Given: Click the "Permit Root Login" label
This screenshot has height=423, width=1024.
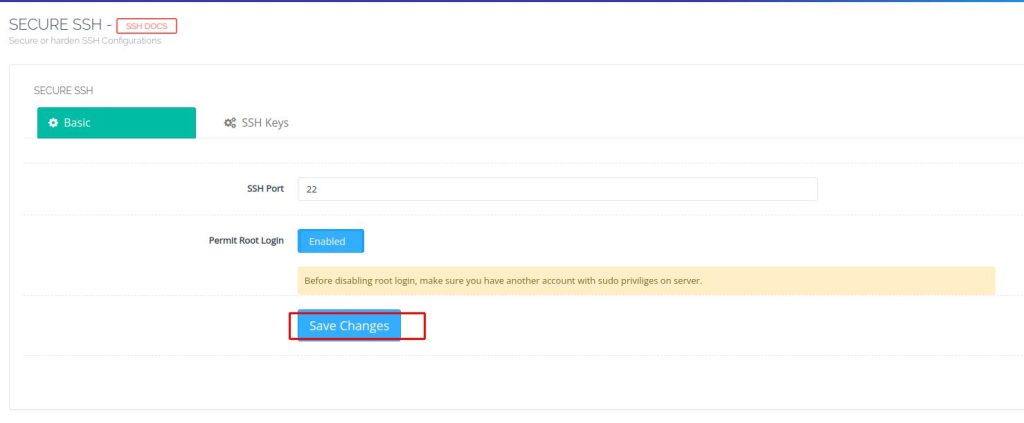Looking at the screenshot, I should pos(246,241).
